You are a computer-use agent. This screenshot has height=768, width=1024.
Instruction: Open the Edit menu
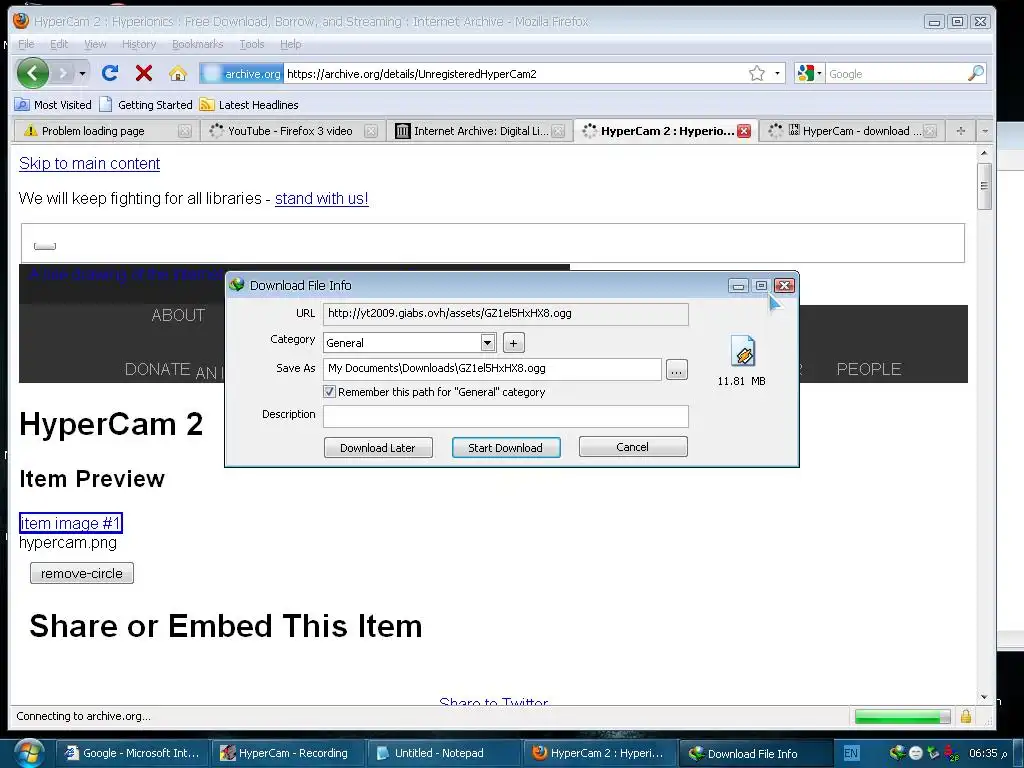point(59,44)
